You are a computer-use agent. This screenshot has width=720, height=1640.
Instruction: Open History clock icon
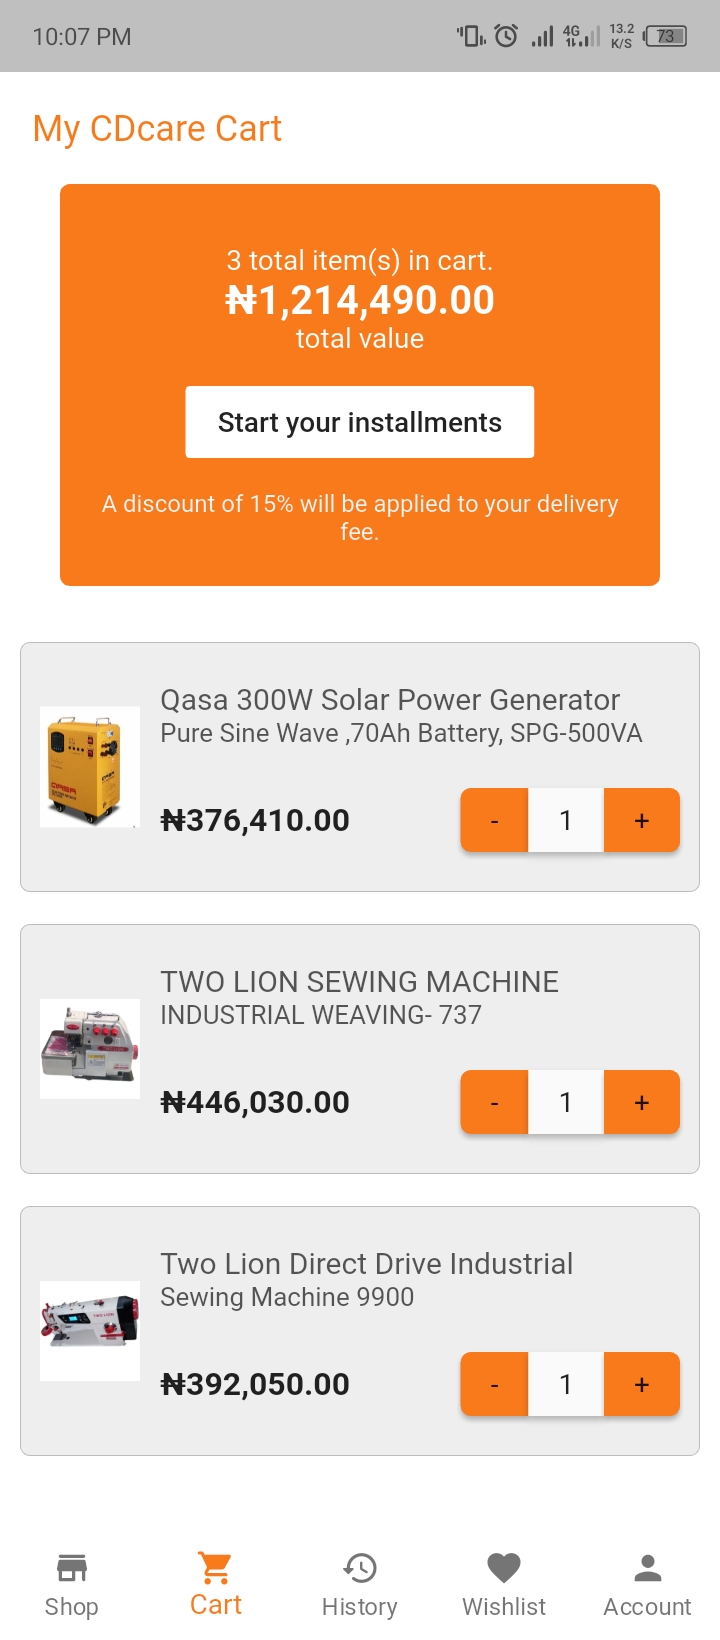coord(359,1568)
